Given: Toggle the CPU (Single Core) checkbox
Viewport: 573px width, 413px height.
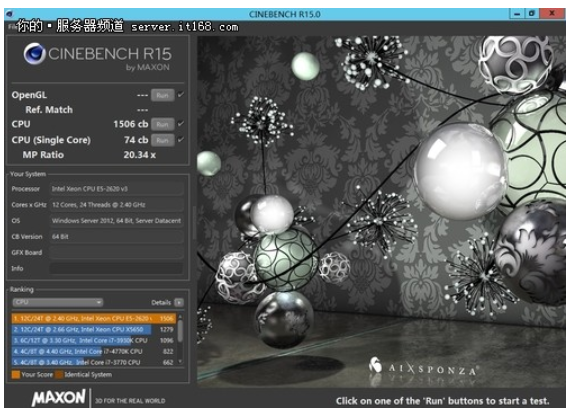Looking at the screenshot, I should [x=181, y=140].
